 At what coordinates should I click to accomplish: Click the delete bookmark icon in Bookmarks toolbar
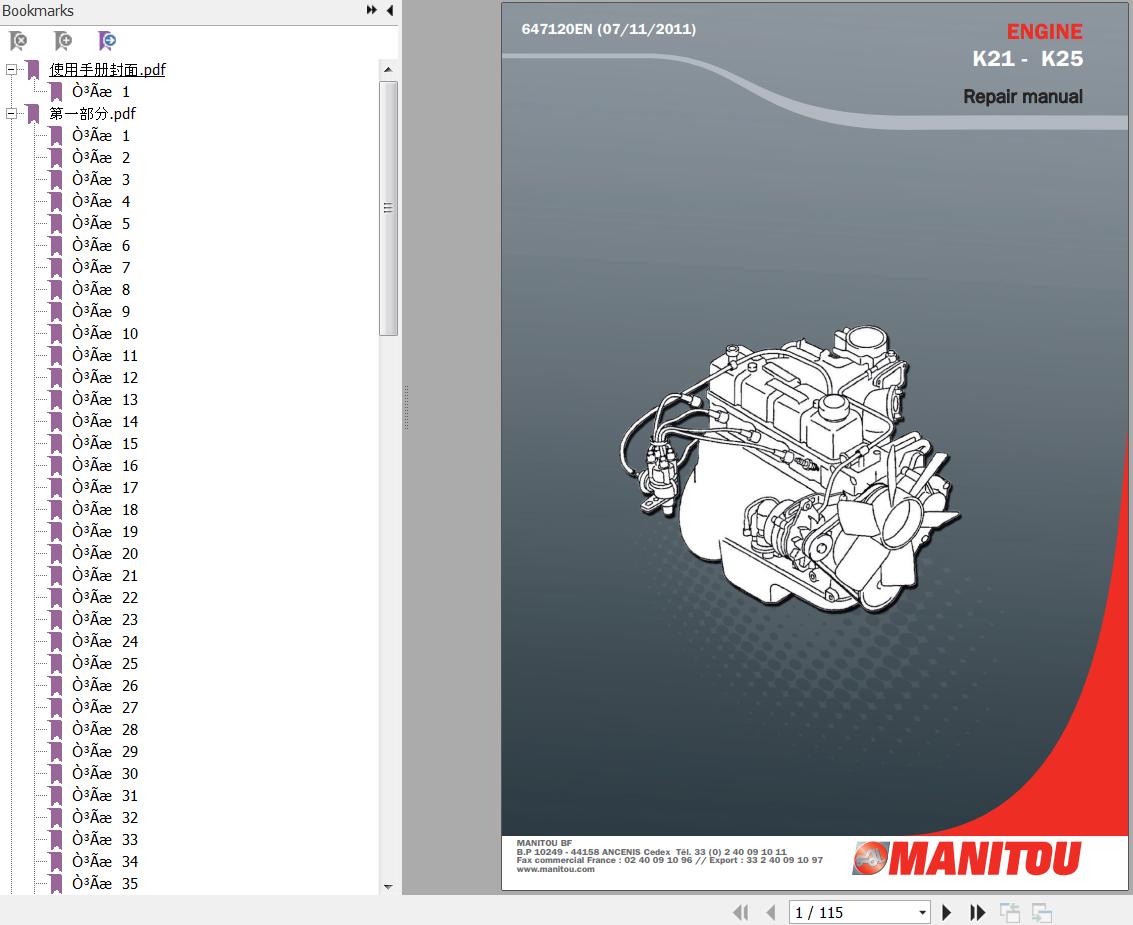click(18, 40)
